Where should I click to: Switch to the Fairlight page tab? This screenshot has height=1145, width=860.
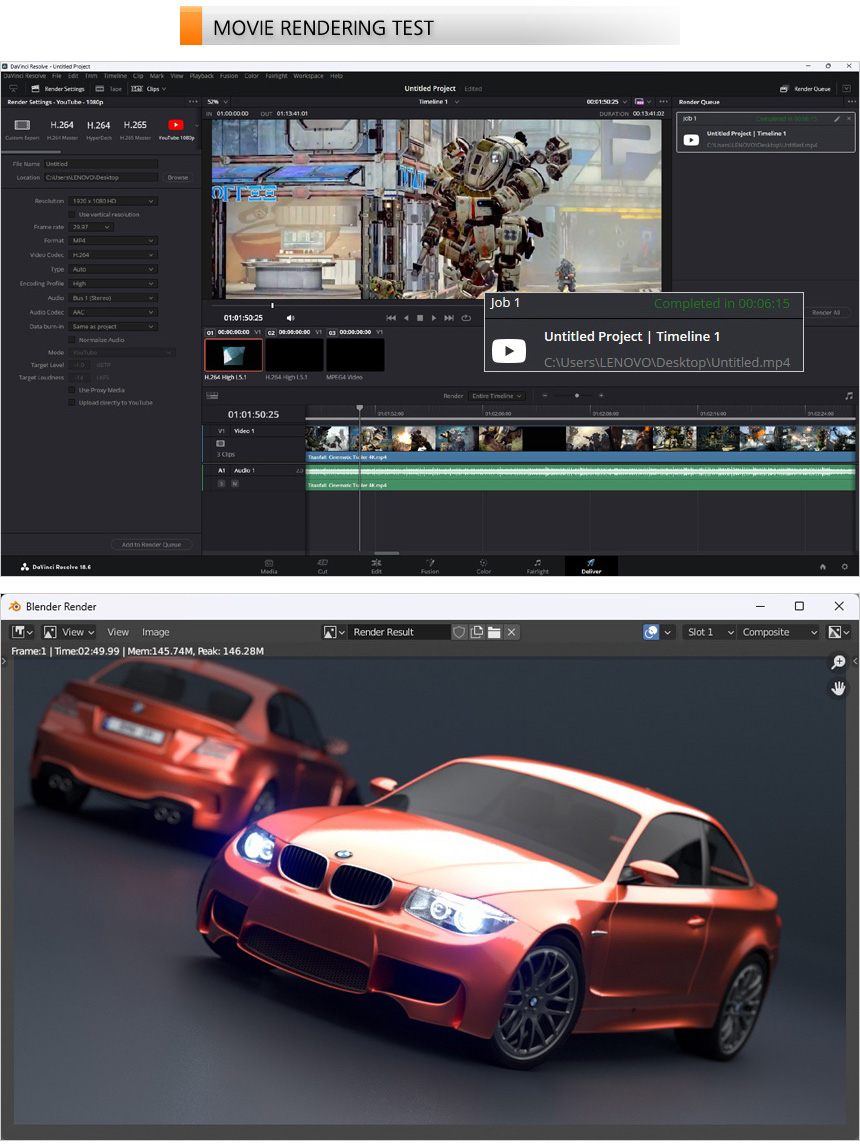537,566
